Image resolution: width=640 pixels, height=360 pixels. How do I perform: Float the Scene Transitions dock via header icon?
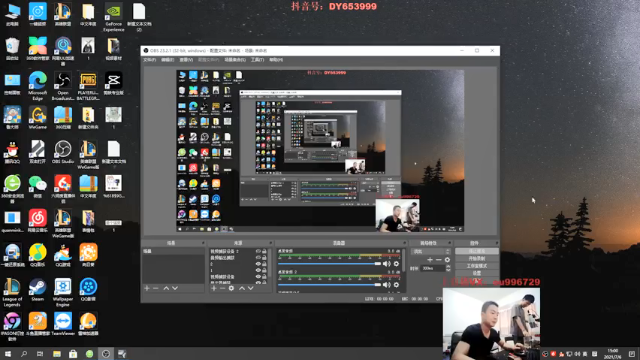click(x=449, y=243)
